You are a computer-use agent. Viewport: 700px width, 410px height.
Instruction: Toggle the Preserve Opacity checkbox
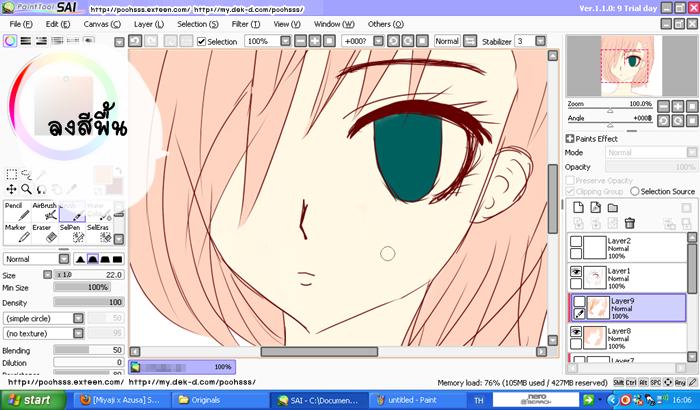[x=570, y=180]
